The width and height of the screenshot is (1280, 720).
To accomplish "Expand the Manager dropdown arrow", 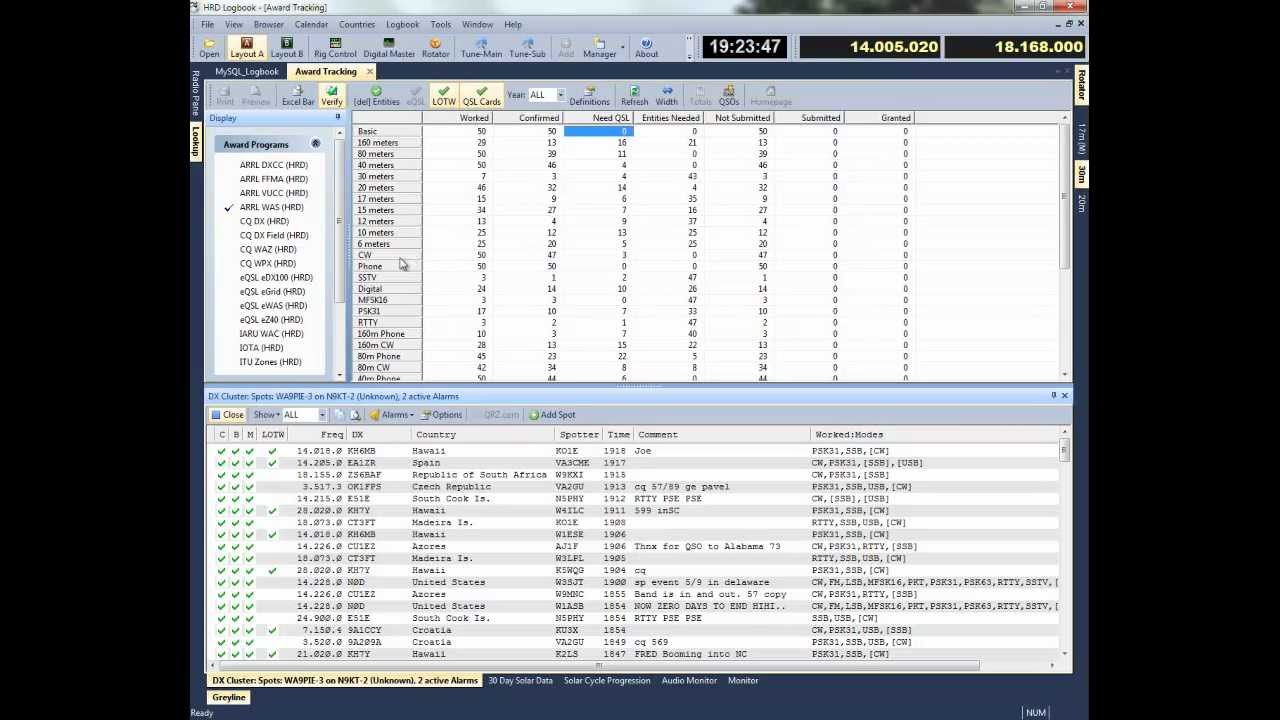I will [623, 48].
